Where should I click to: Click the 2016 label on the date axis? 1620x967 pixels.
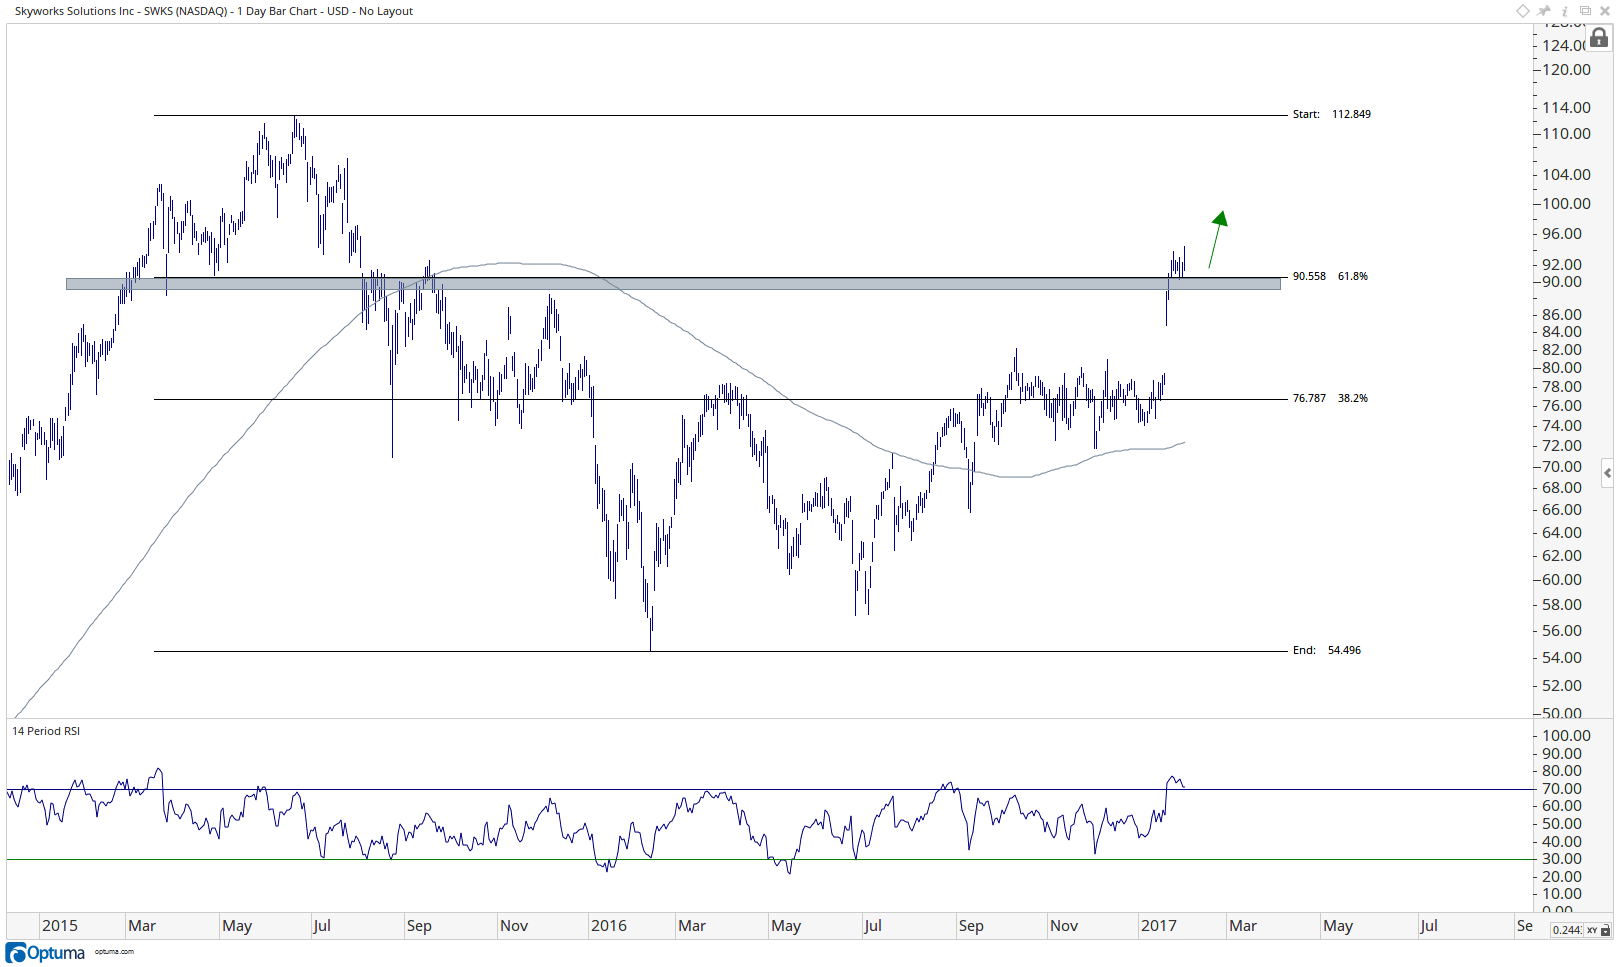point(609,926)
